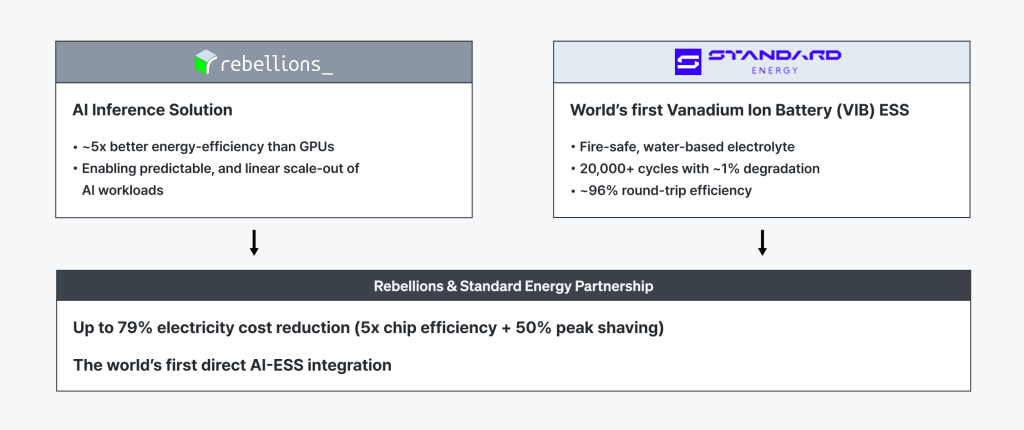Image resolution: width=1024 pixels, height=430 pixels.
Task: Click the purple Standard Energy S logo icon
Action: pos(691,61)
